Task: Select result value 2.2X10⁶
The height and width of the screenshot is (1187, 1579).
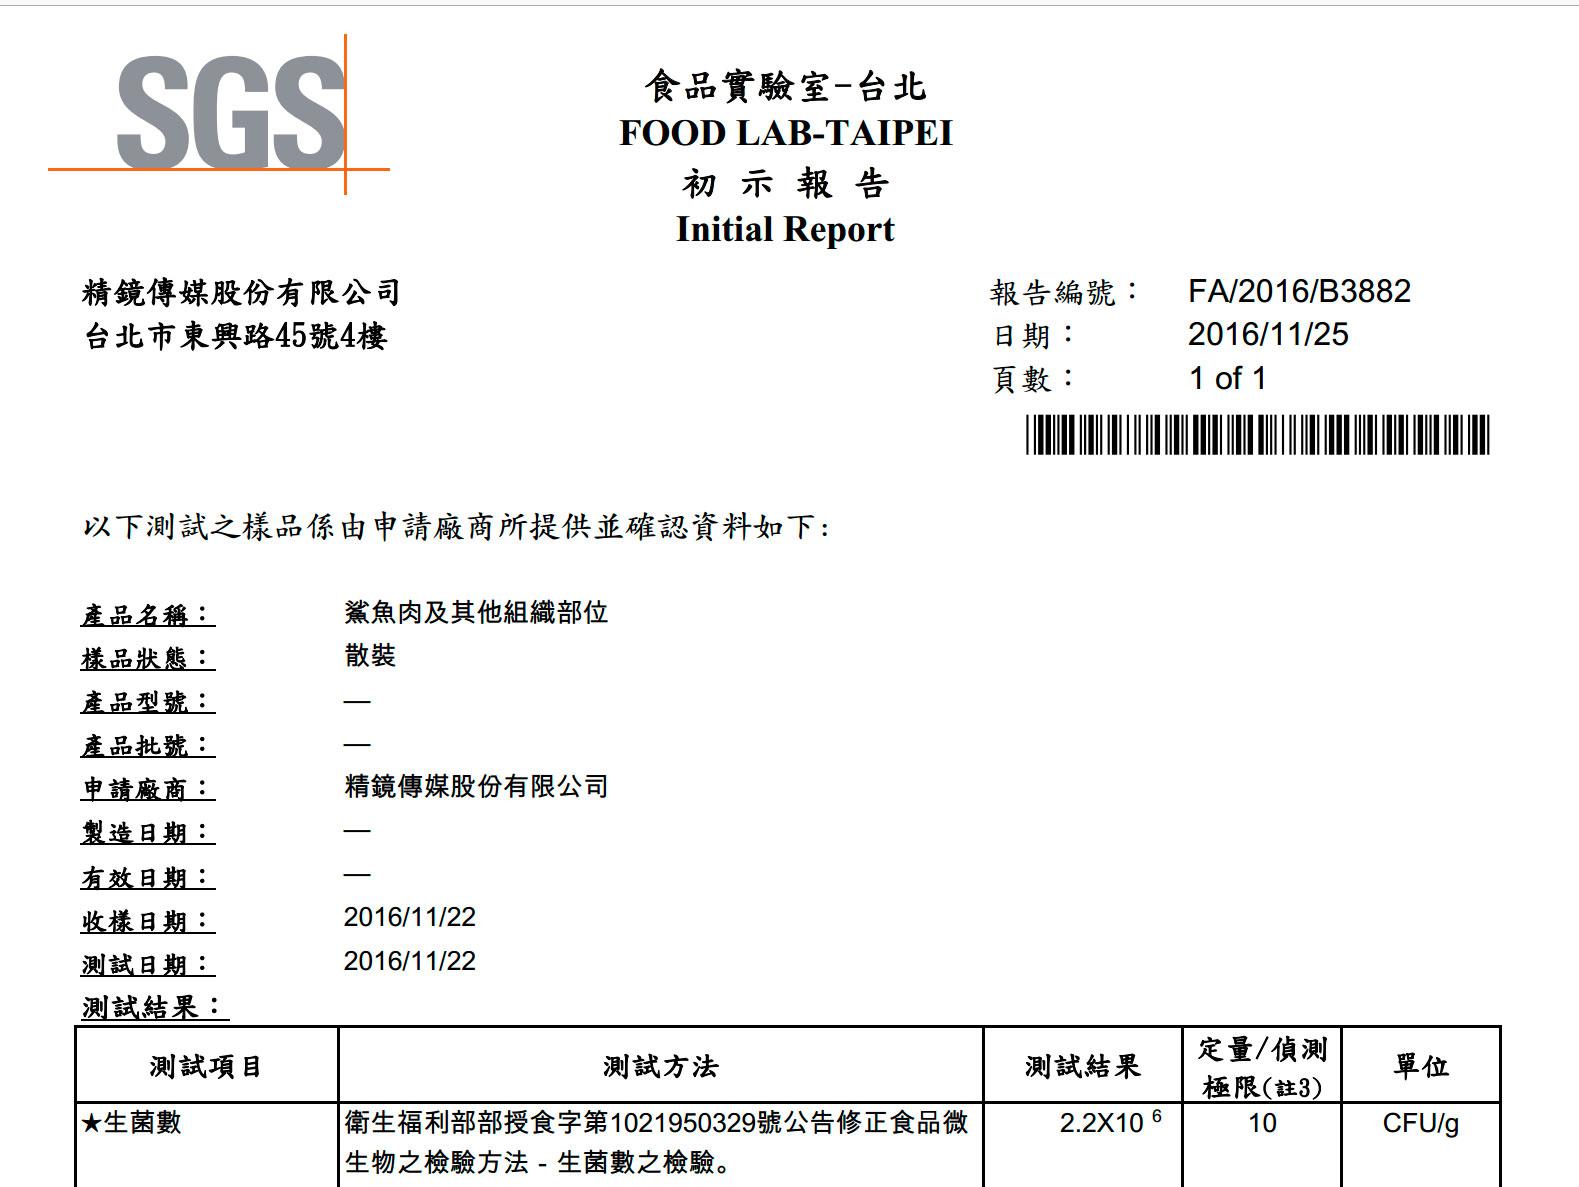Action: (x=1110, y=1122)
